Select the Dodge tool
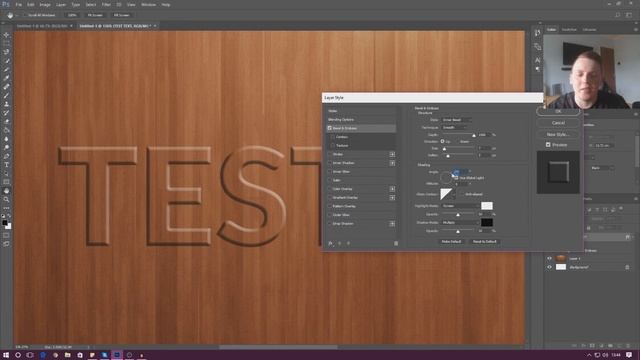The height and width of the screenshot is (360, 640). click(7, 147)
